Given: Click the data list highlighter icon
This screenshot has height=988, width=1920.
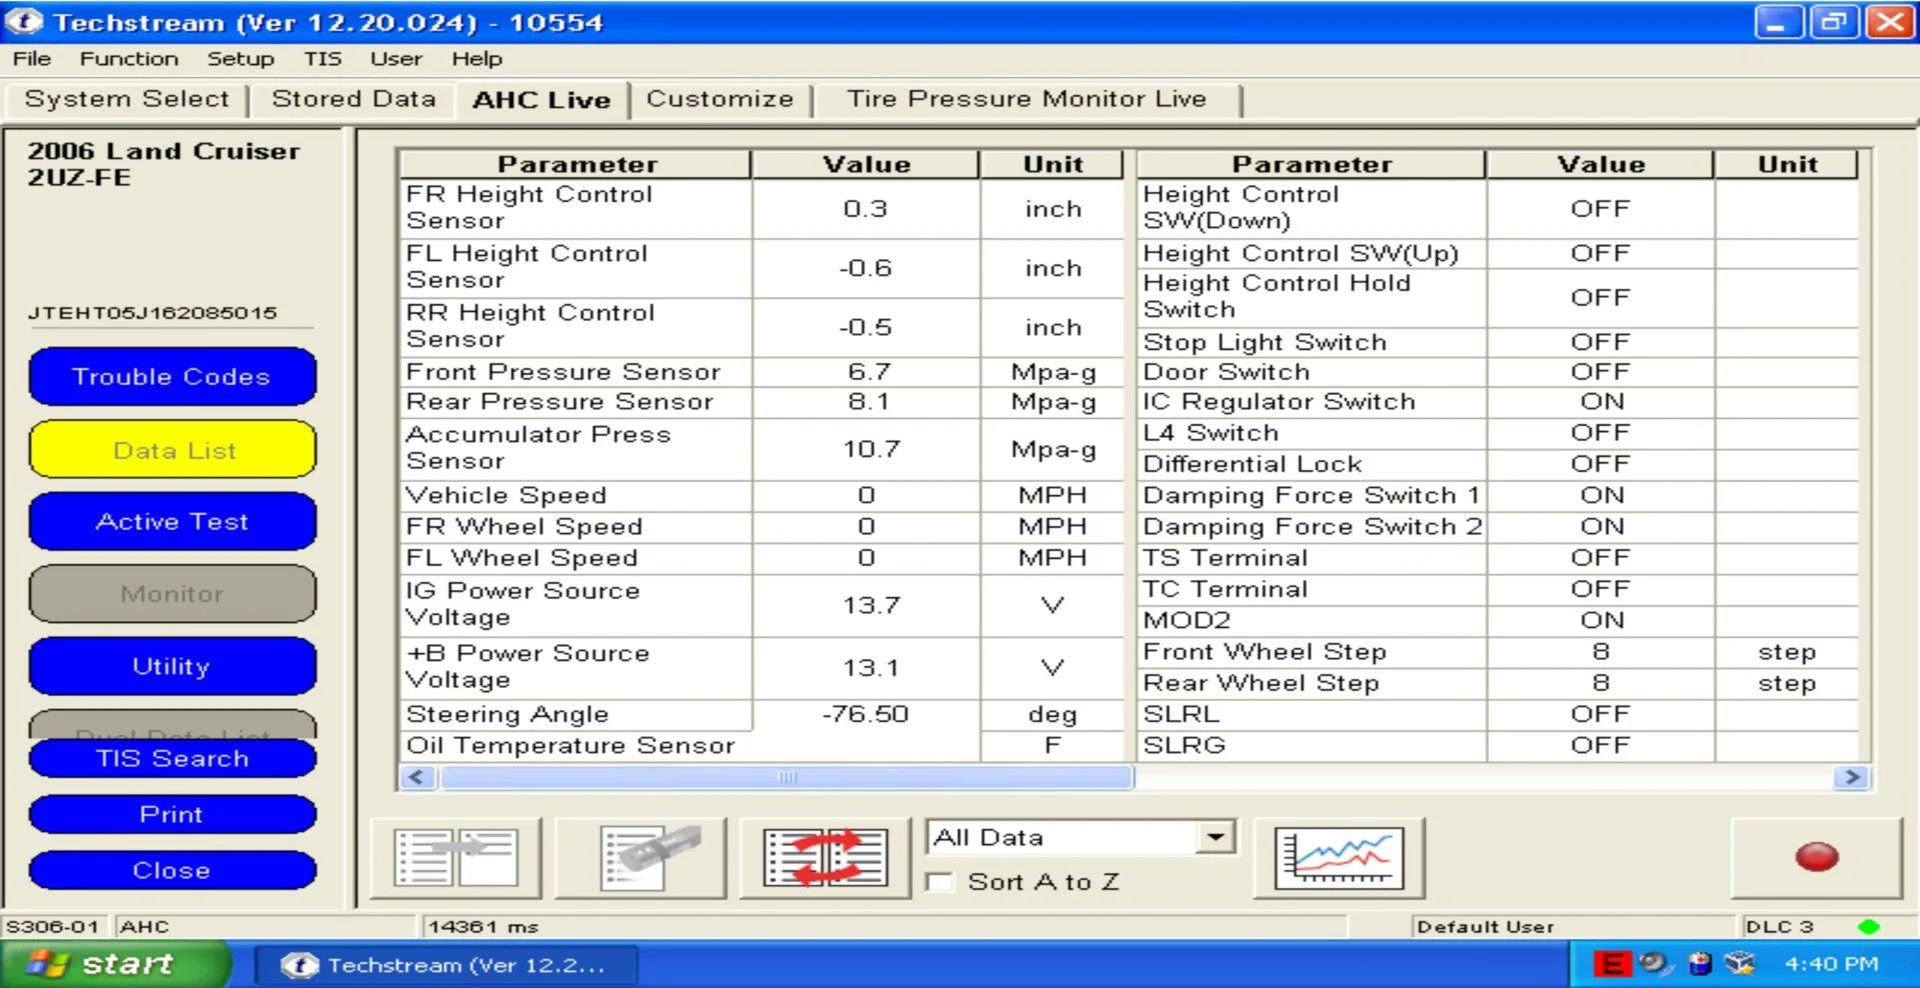Looking at the screenshot, I should click(x=641, y=858).
